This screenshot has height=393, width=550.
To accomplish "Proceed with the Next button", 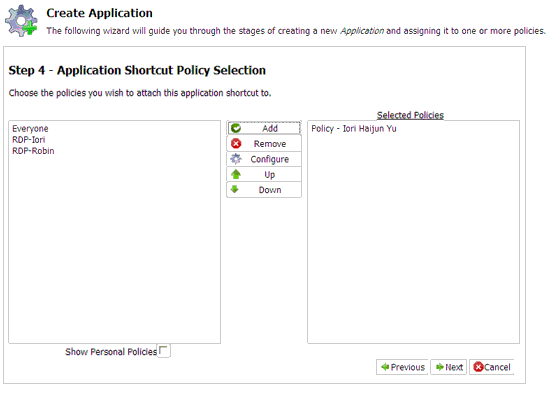I will (x=449, y=367).
